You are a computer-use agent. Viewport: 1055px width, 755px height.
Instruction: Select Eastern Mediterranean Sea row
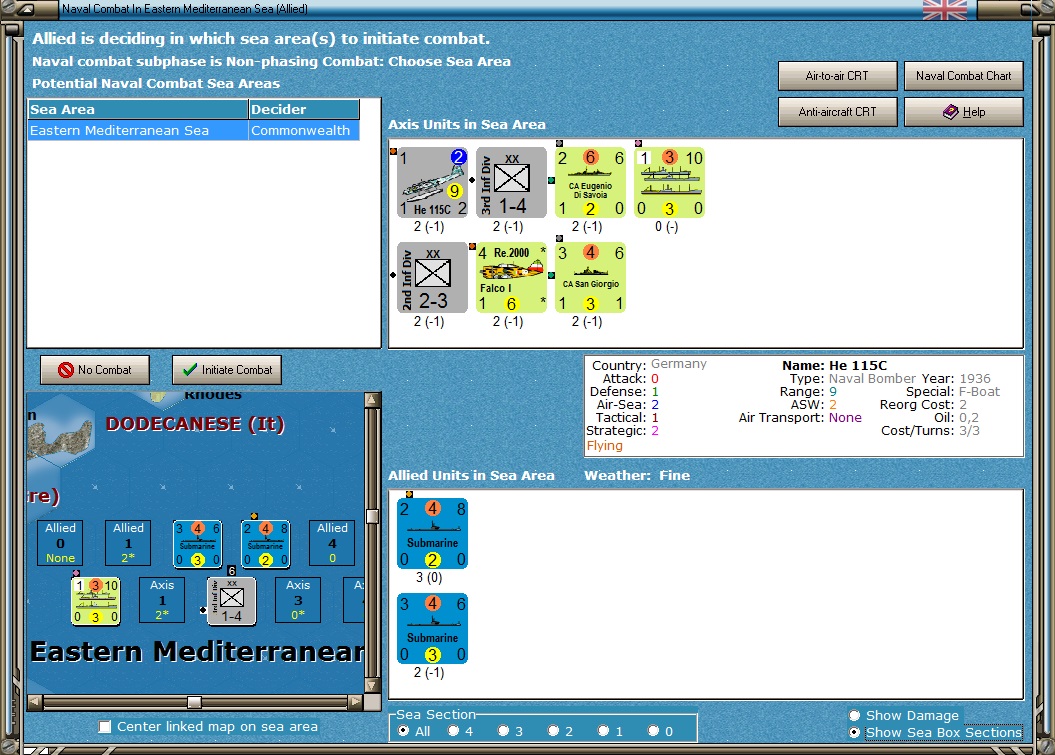point(193,131)
